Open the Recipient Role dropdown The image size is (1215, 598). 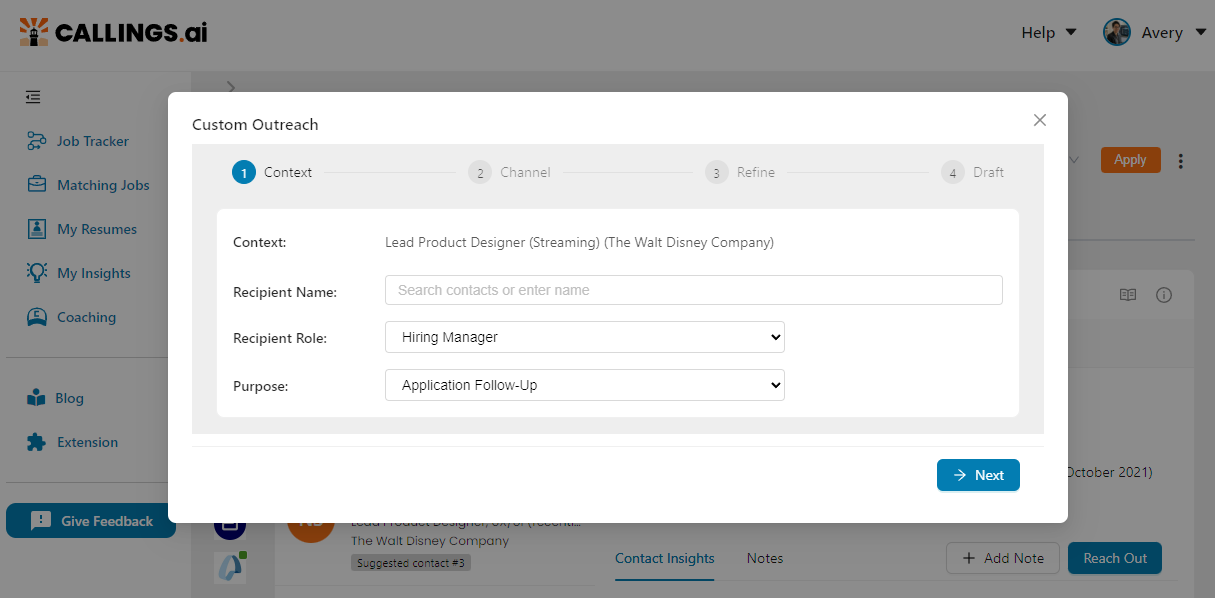584,337
